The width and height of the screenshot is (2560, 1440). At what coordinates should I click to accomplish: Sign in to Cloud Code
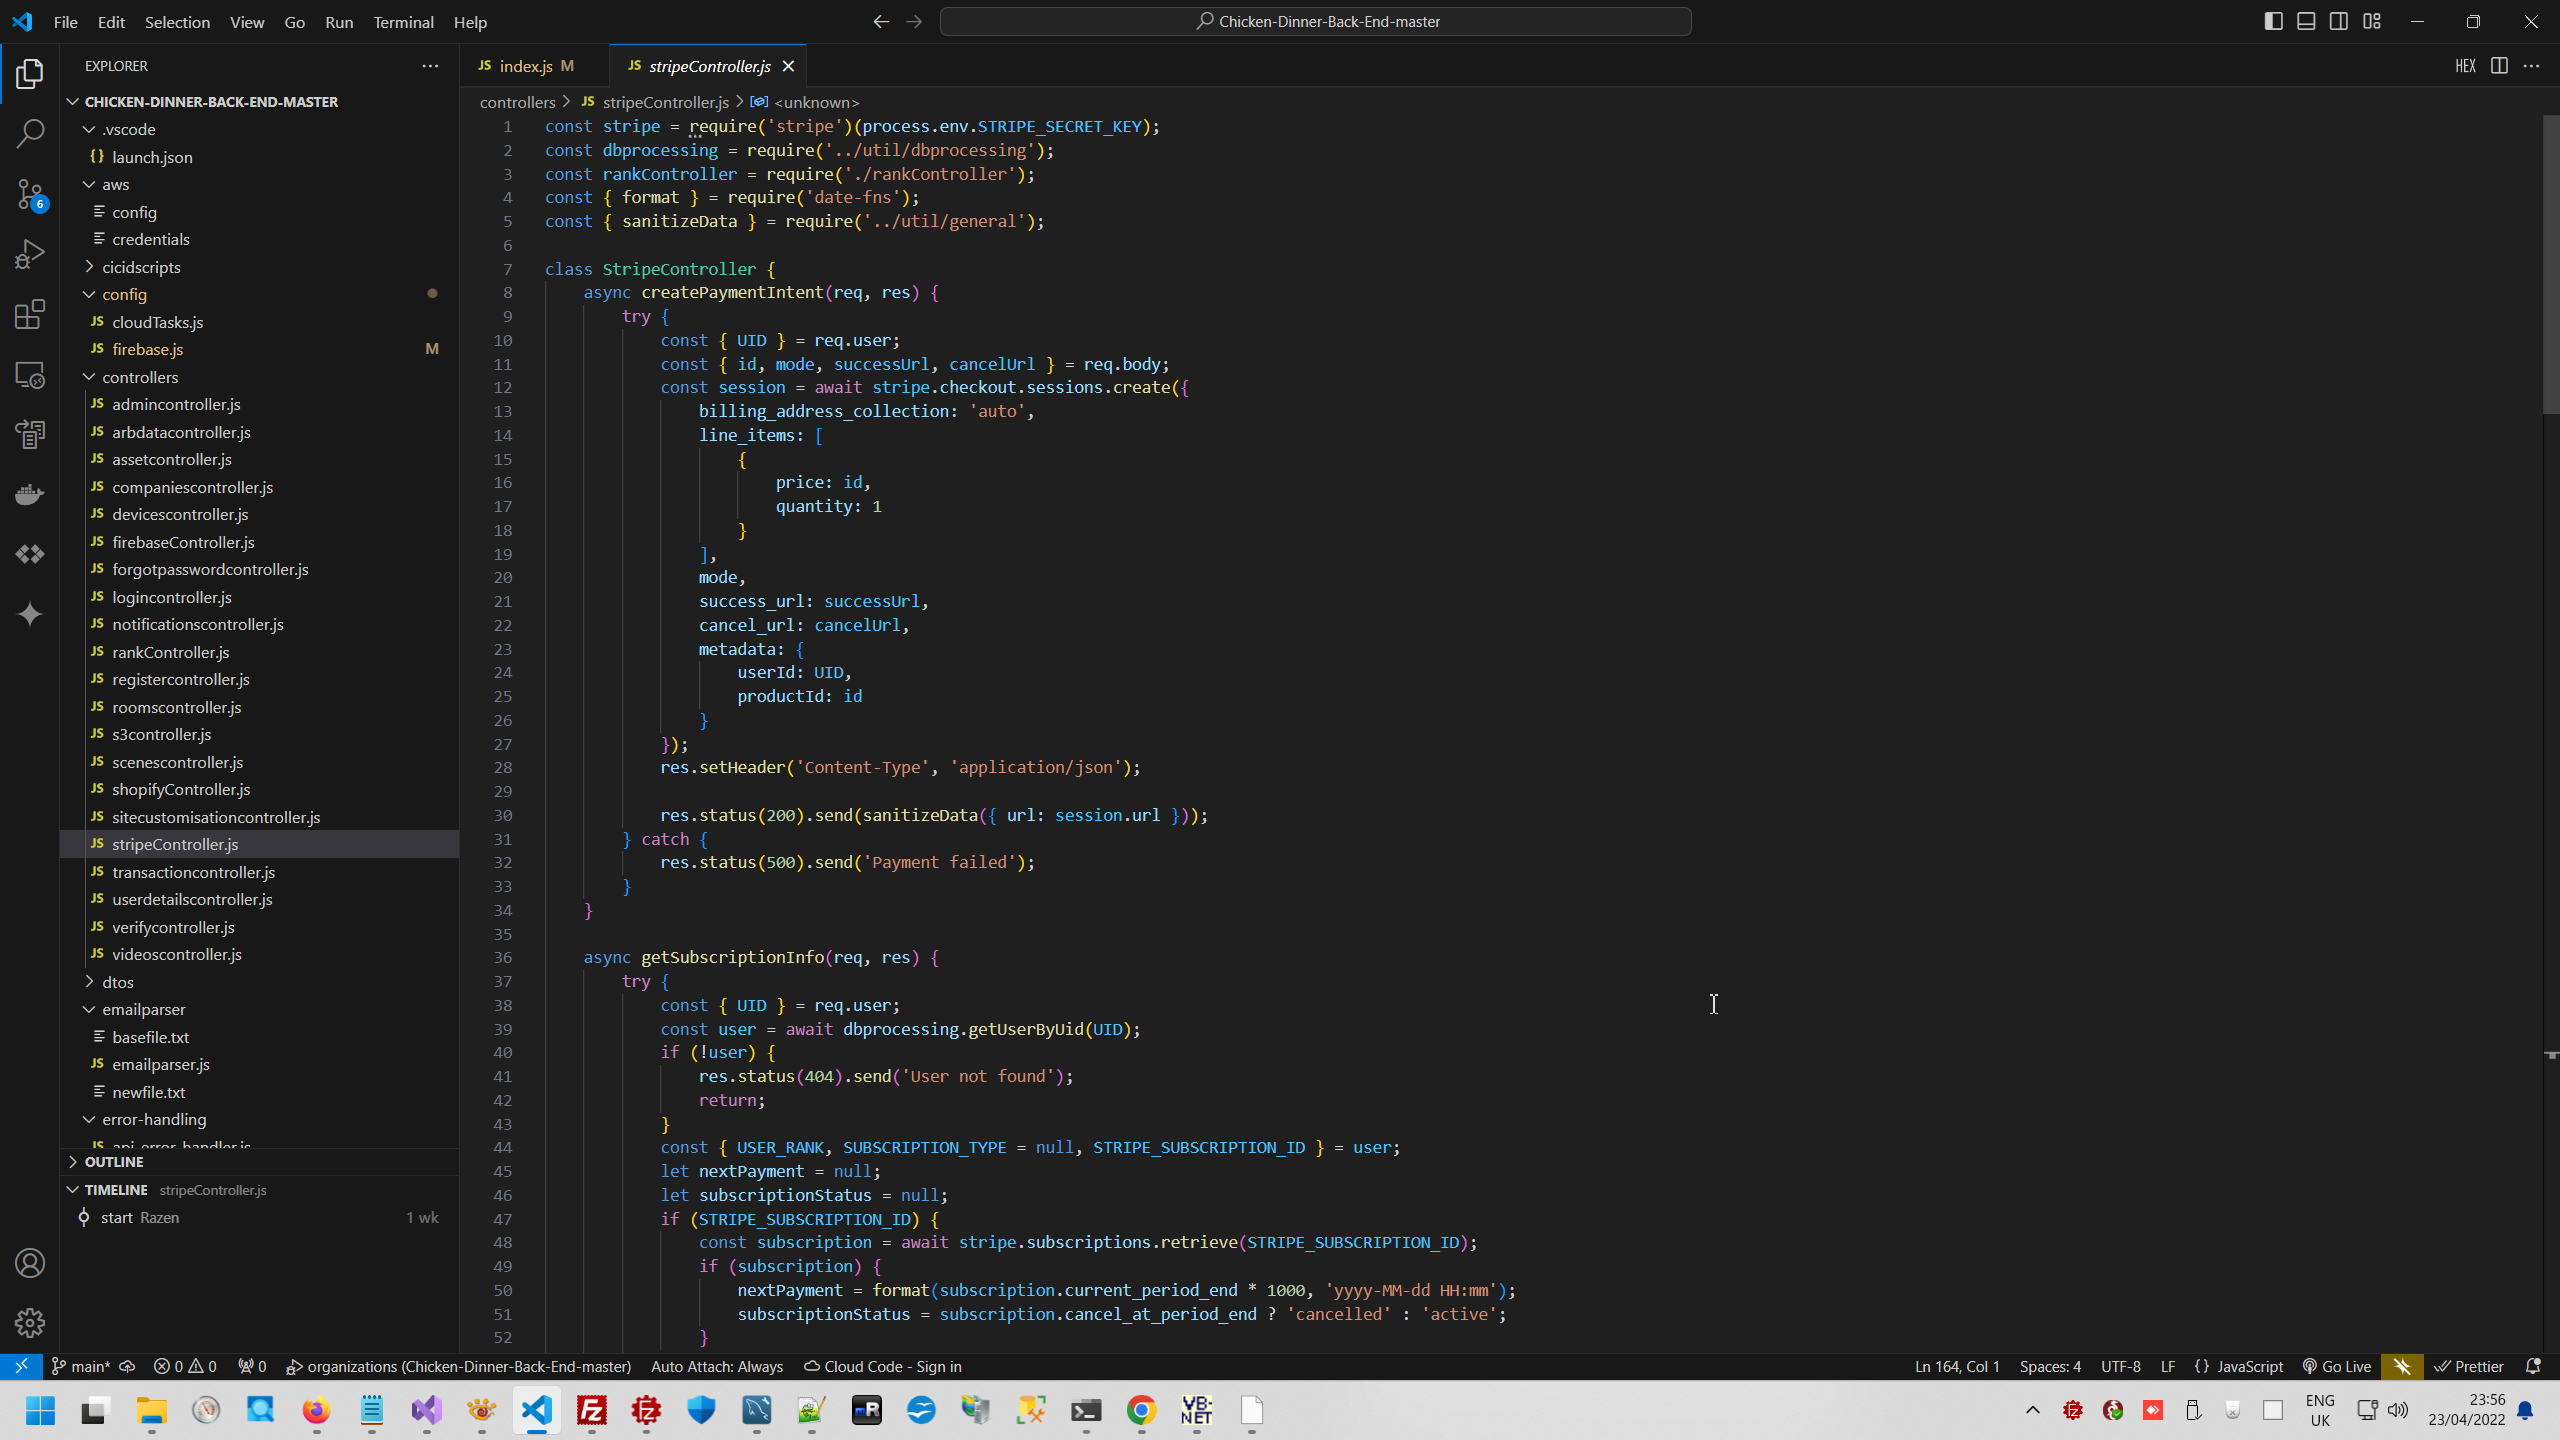881,1366
